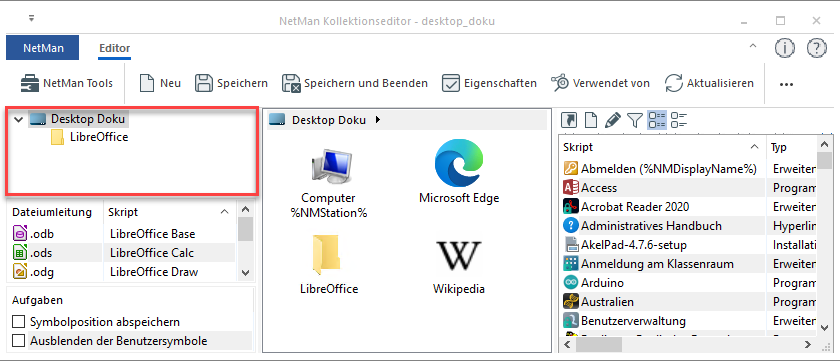Viewport: 840px width, 361px height.
Task: Open the three-dot overflow menu
Action: [x=786, y=84]
